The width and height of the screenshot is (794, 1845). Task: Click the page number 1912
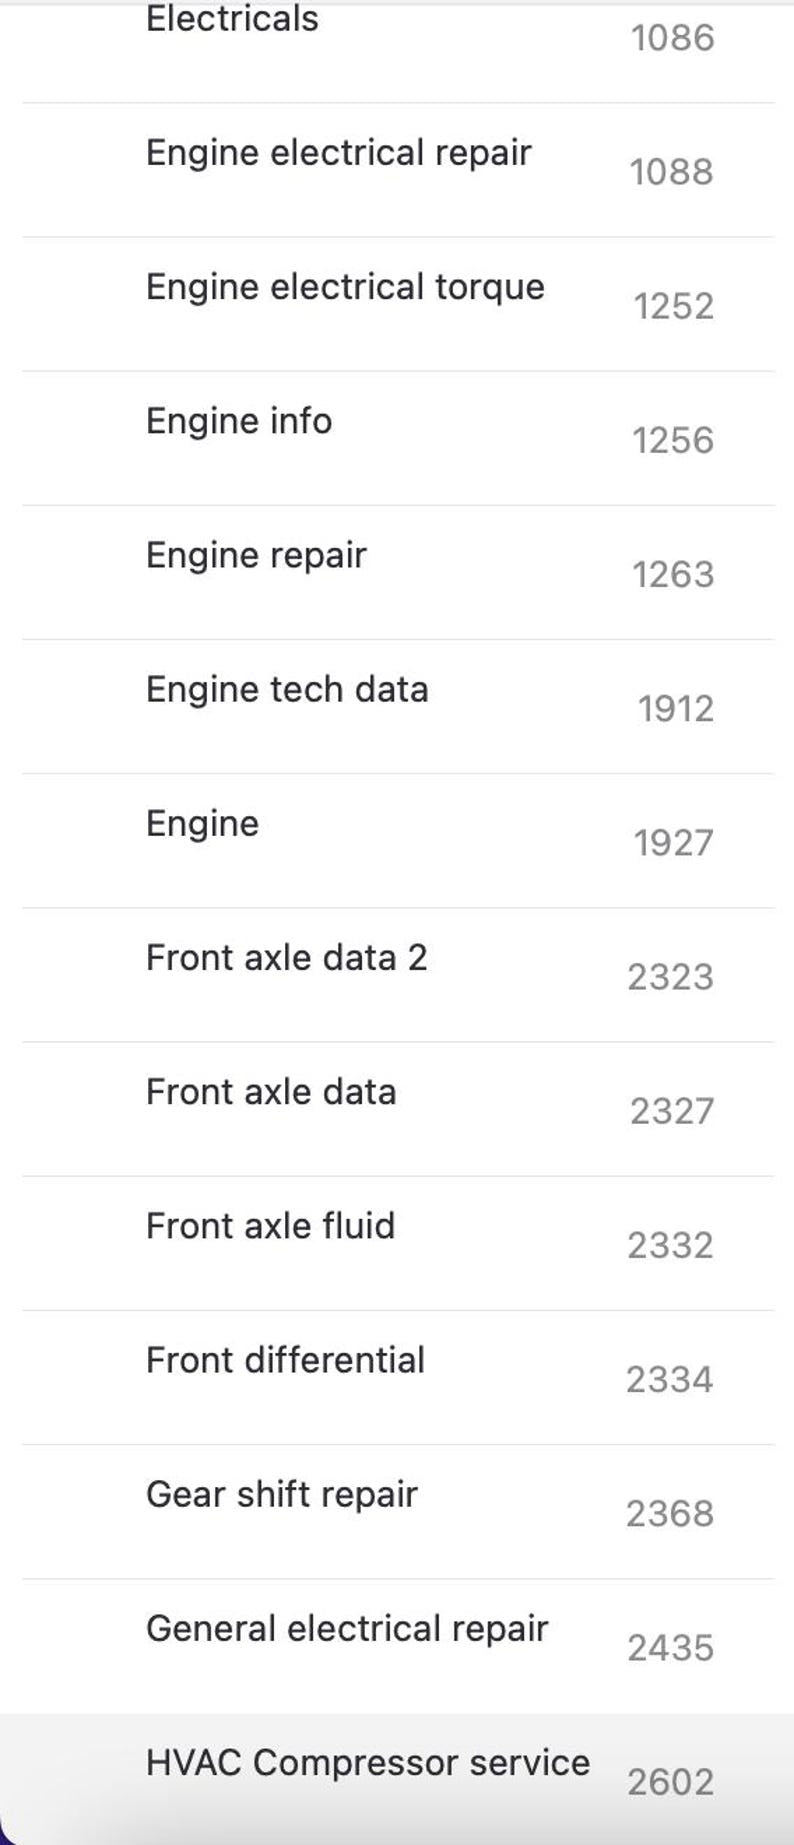[675, 709]
